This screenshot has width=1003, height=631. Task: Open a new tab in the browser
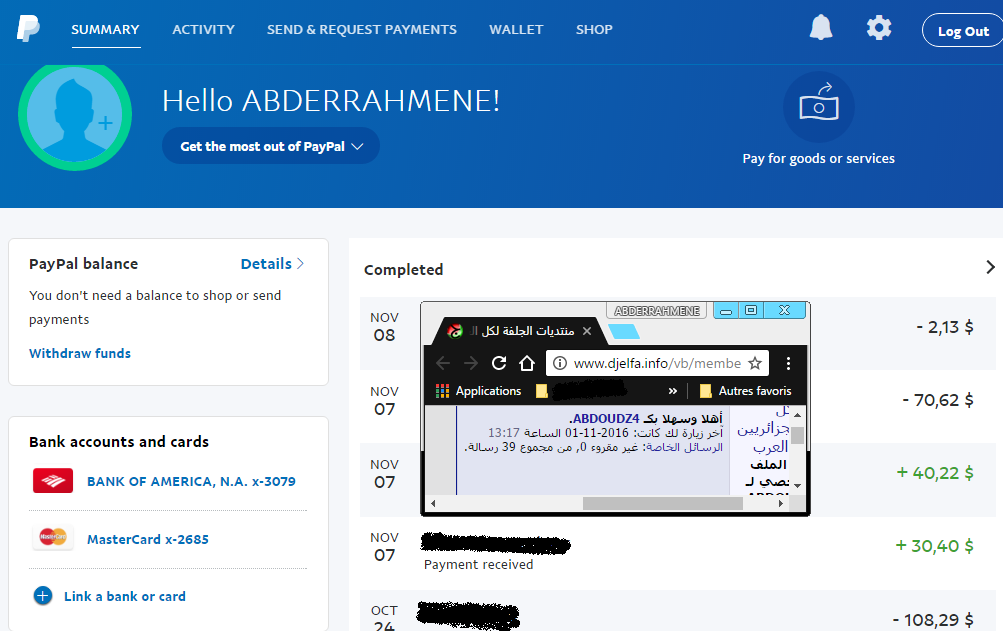624,331
